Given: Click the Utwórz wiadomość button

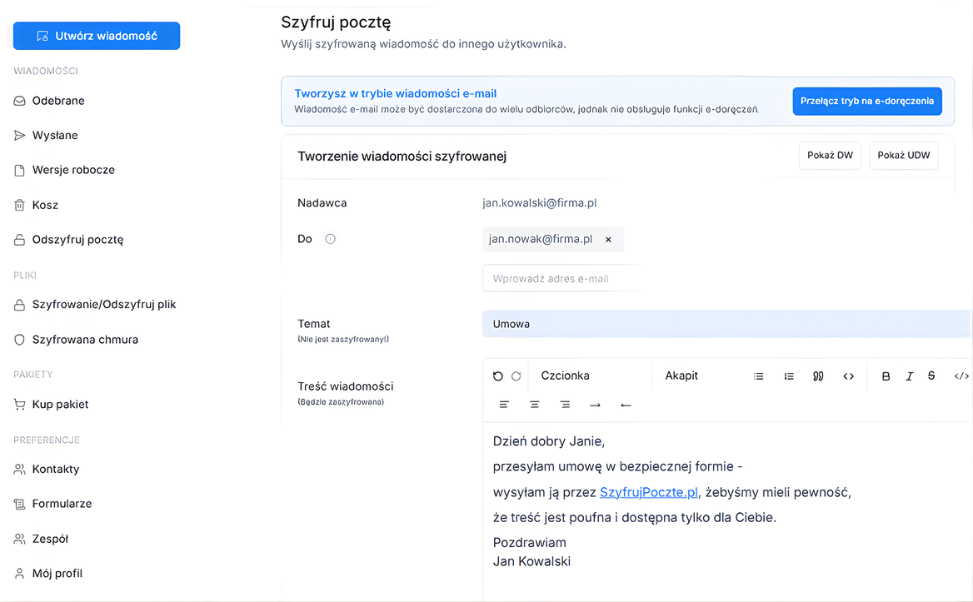Looking at the screenshot, I should pyautogui.click(x=96, y=36).
